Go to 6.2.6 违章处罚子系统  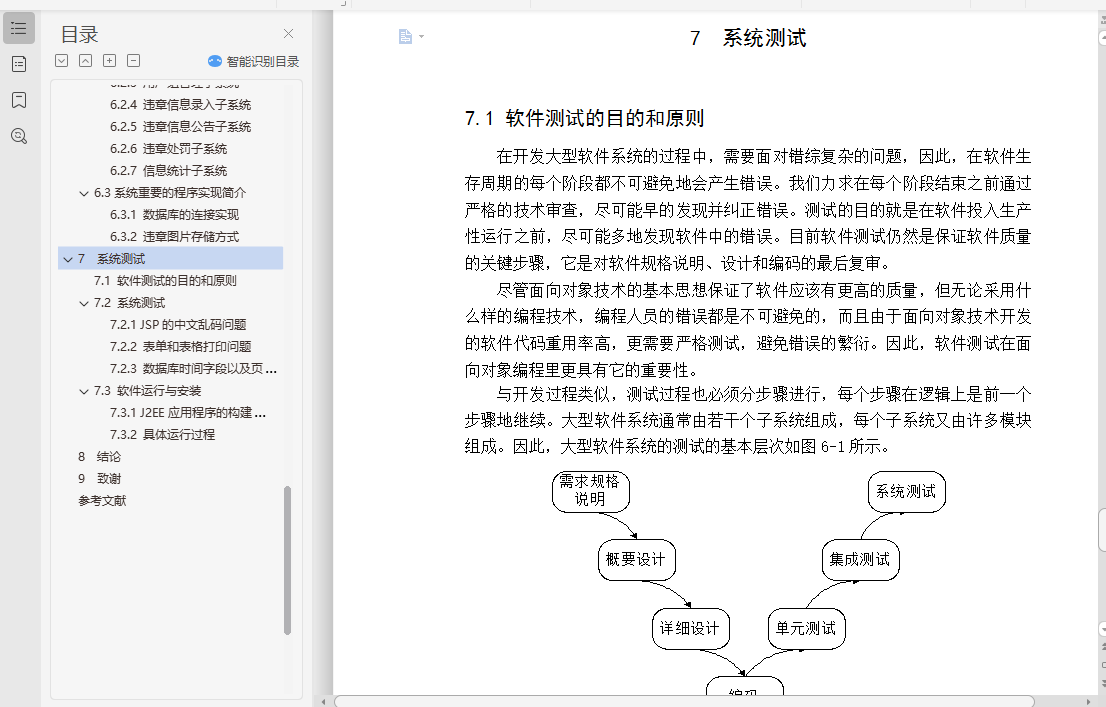169,148
